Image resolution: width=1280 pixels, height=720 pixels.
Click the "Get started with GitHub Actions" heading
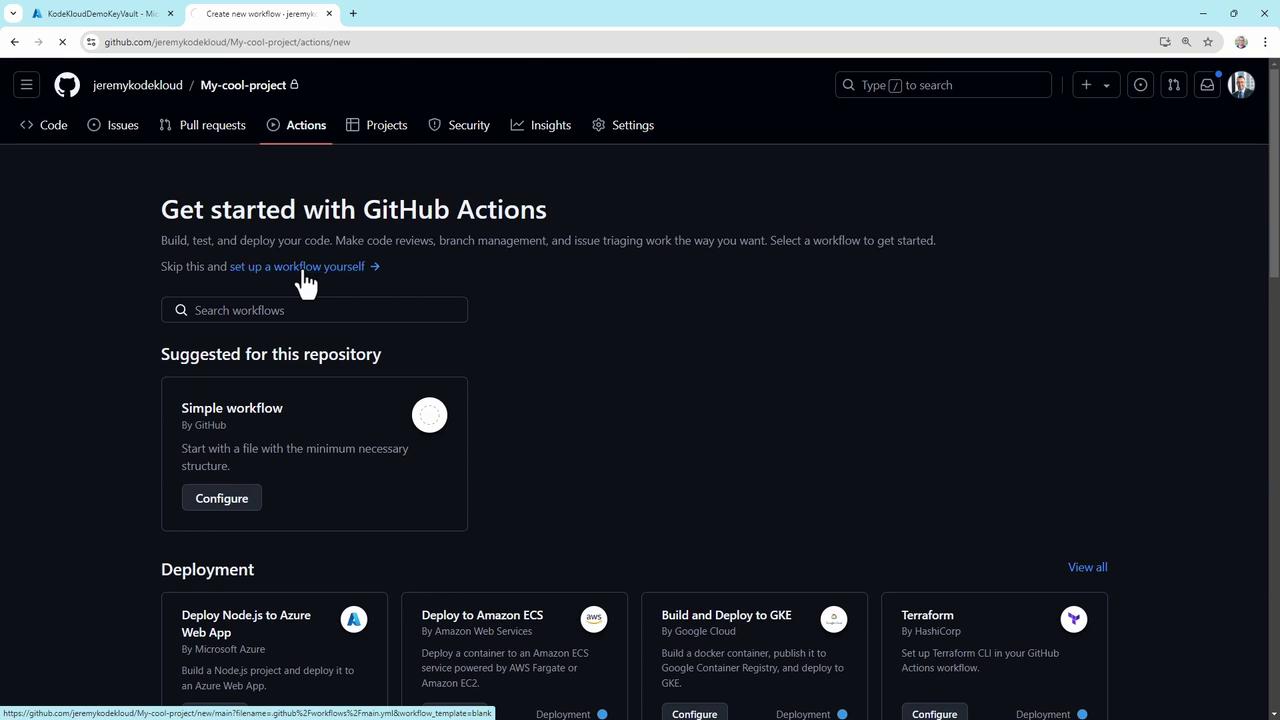click(x=354, y=209)
